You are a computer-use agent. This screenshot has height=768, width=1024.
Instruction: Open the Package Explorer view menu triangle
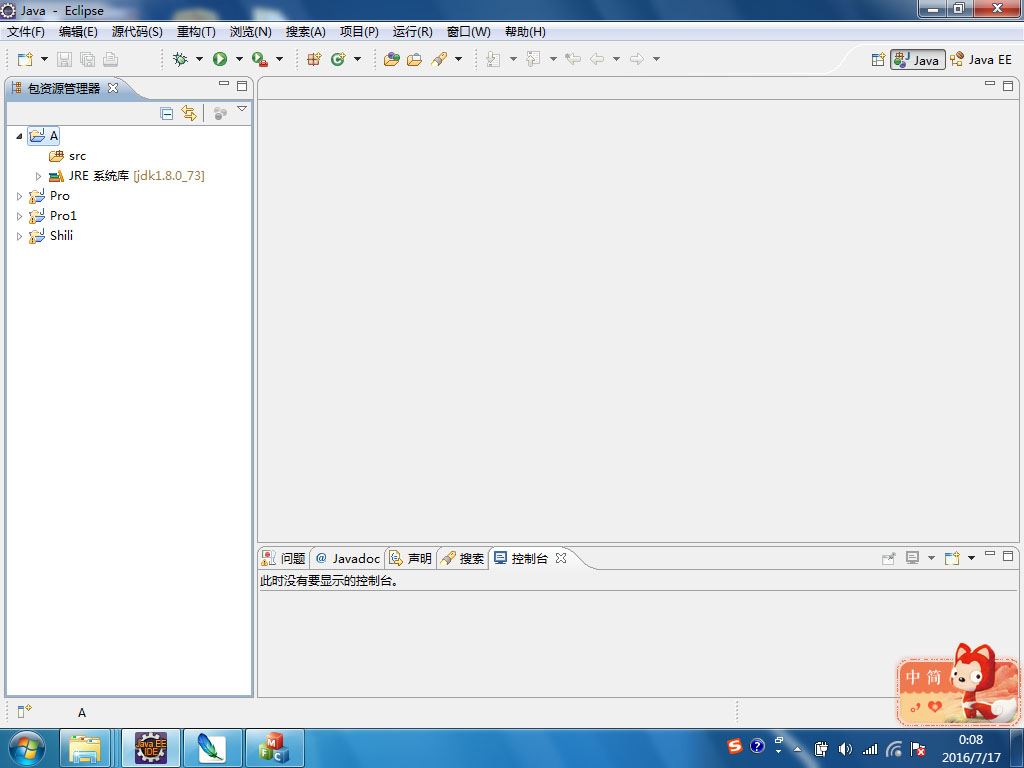[242, 109]
